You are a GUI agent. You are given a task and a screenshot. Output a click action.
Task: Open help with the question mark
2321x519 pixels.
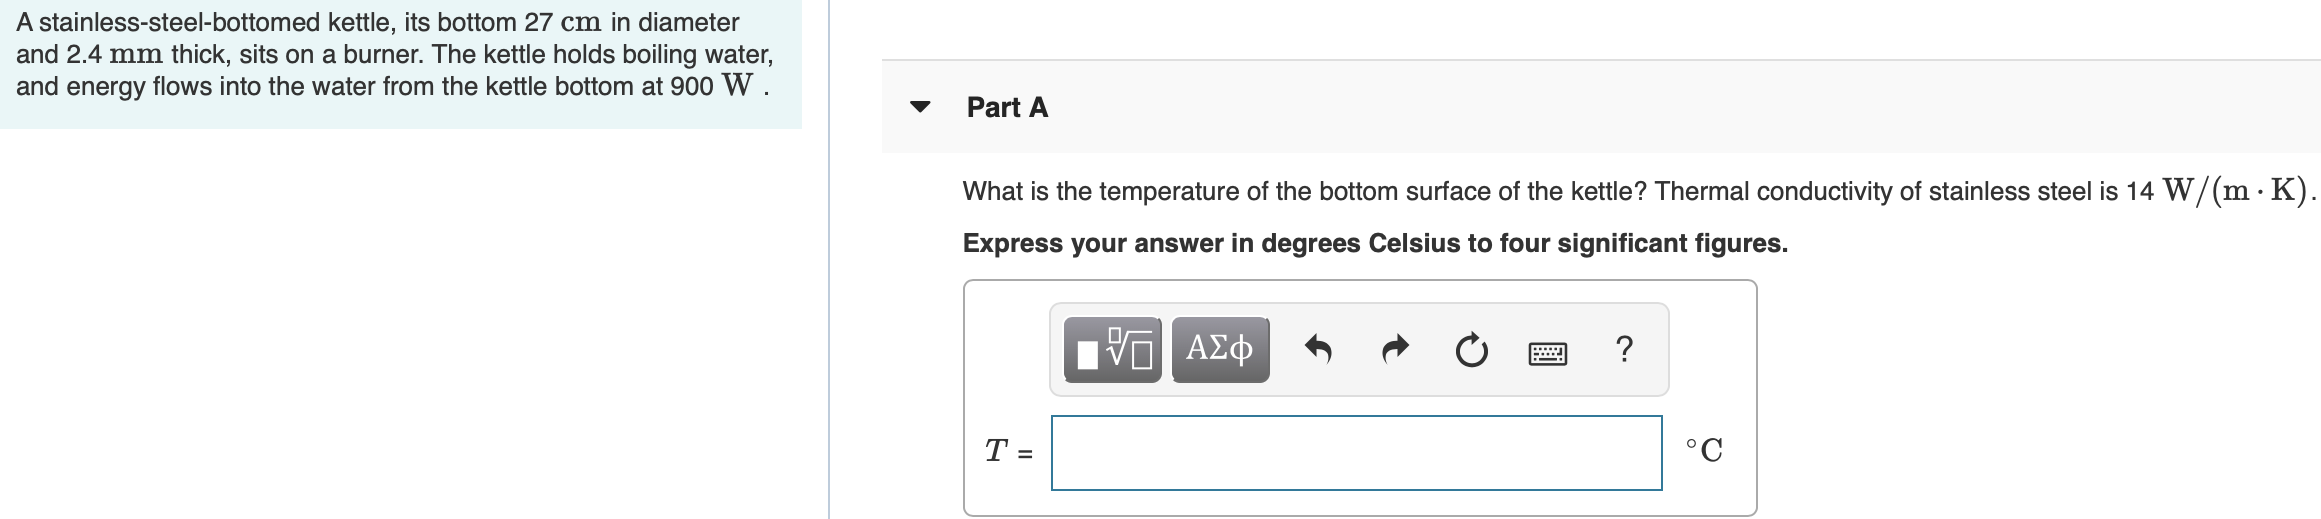point(1624,349)
